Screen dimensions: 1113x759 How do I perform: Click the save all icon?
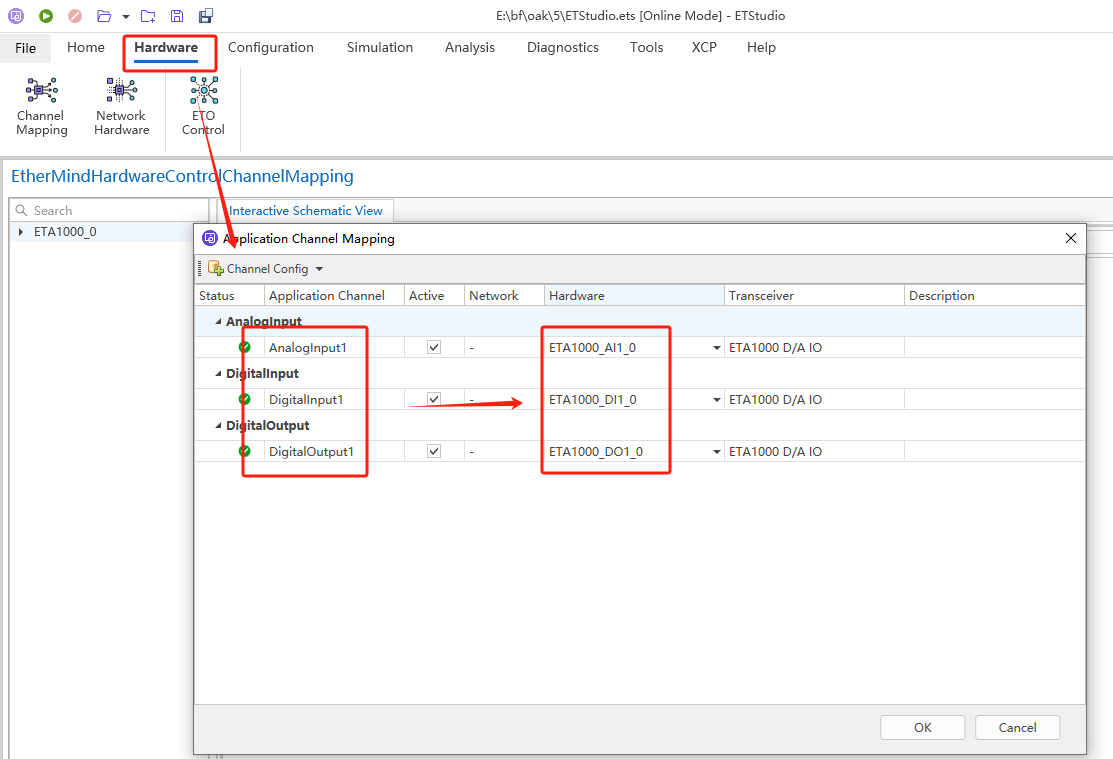click(205, 16)
